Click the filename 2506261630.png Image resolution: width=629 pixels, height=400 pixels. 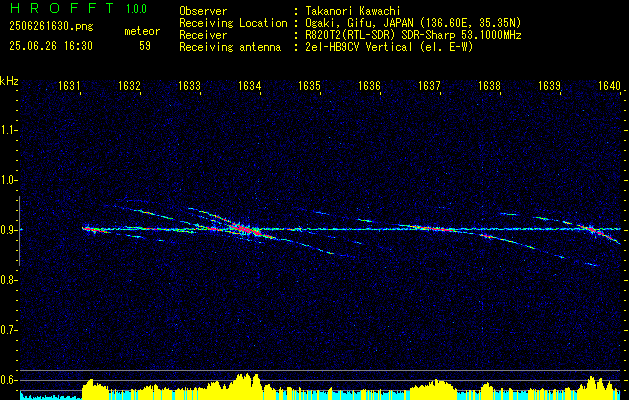[51, 27]
